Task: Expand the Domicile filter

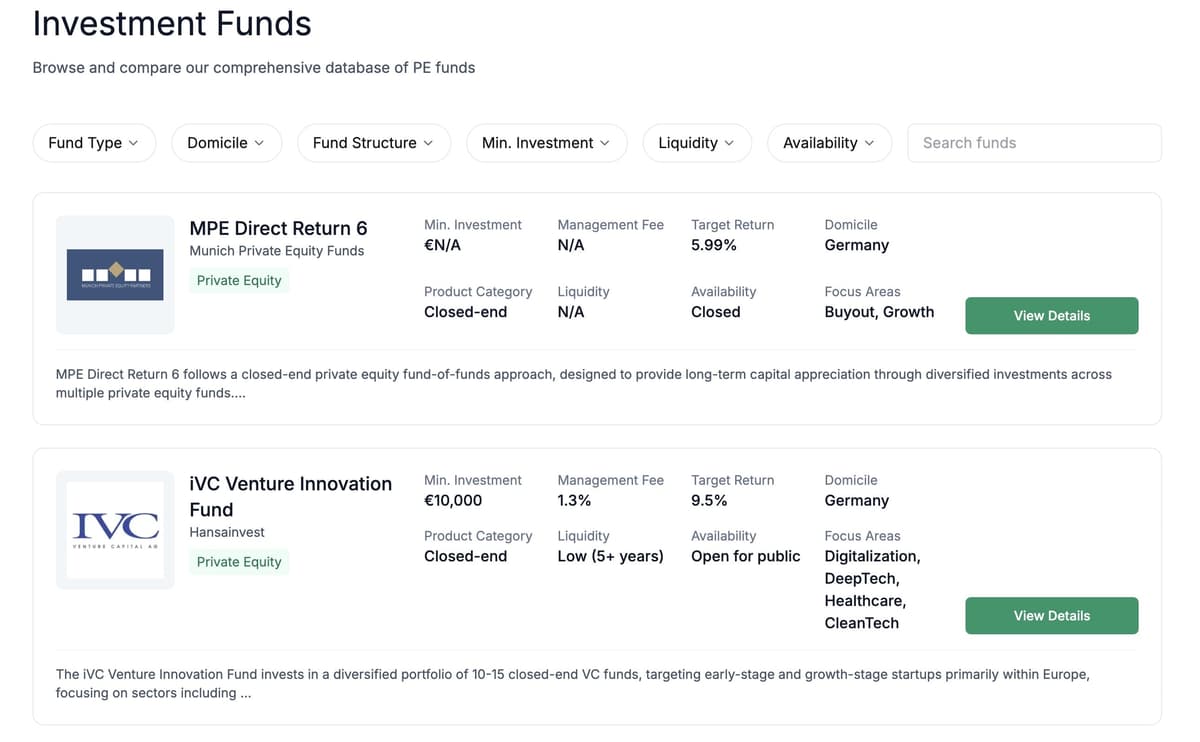Action: coord(226,143)
